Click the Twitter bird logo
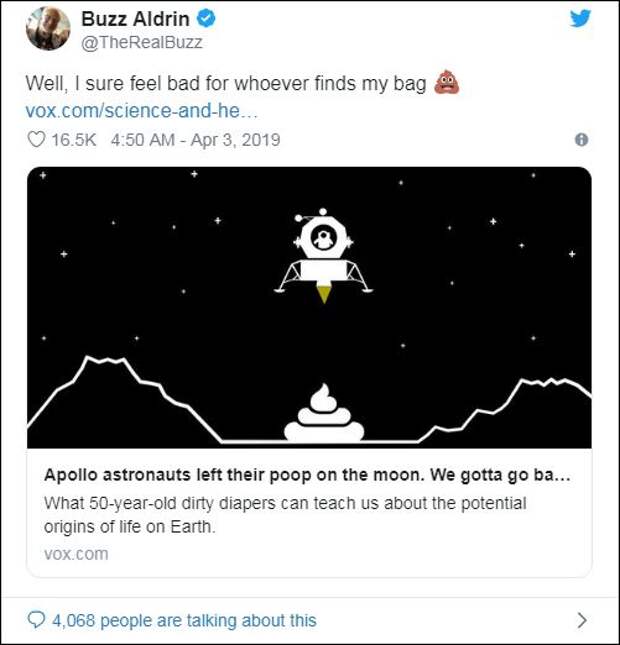 (x=580, y=19)
